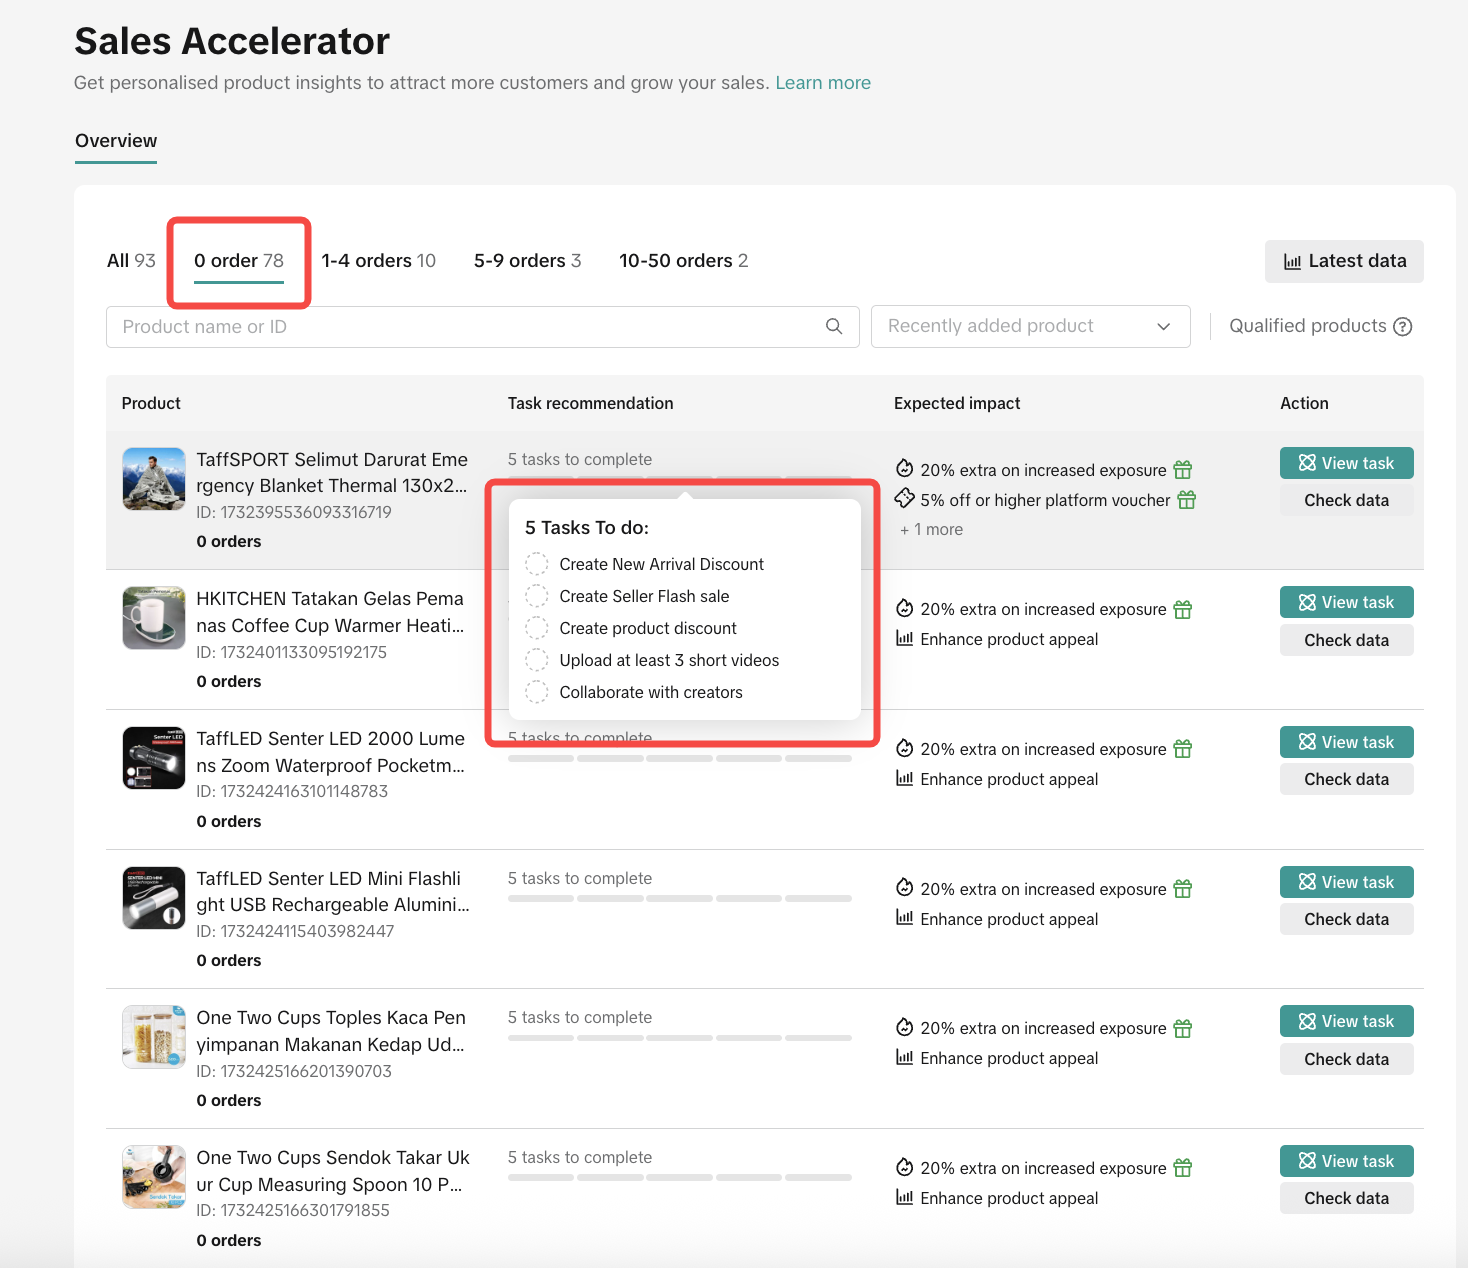The height and width of the screenshot is (1268, 1468).
Task: Open the Recently added product dropdown
Action: (1030, 326)
